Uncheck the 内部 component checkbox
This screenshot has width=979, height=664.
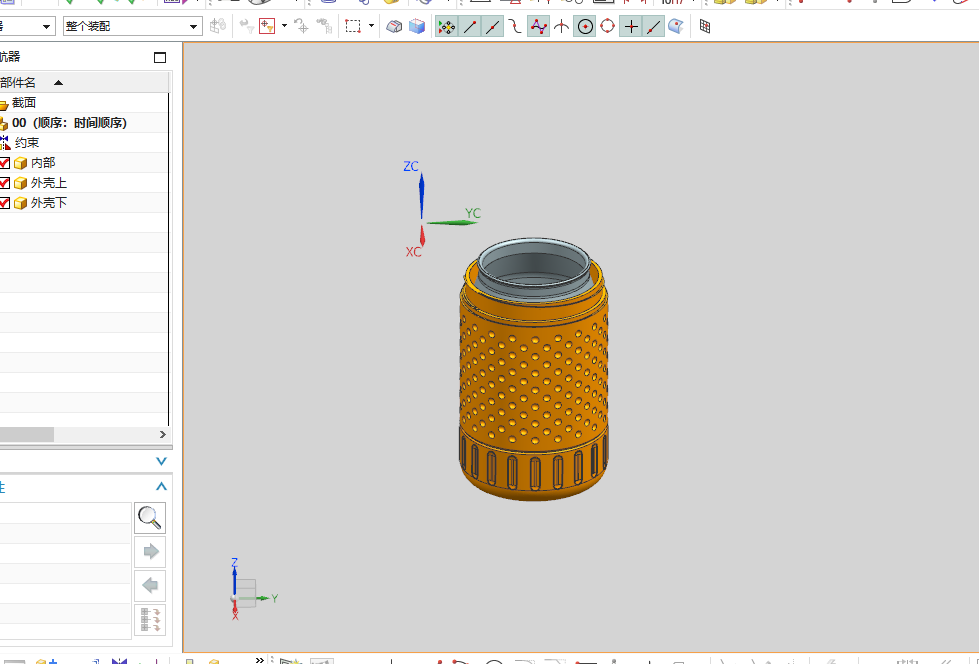4,163
